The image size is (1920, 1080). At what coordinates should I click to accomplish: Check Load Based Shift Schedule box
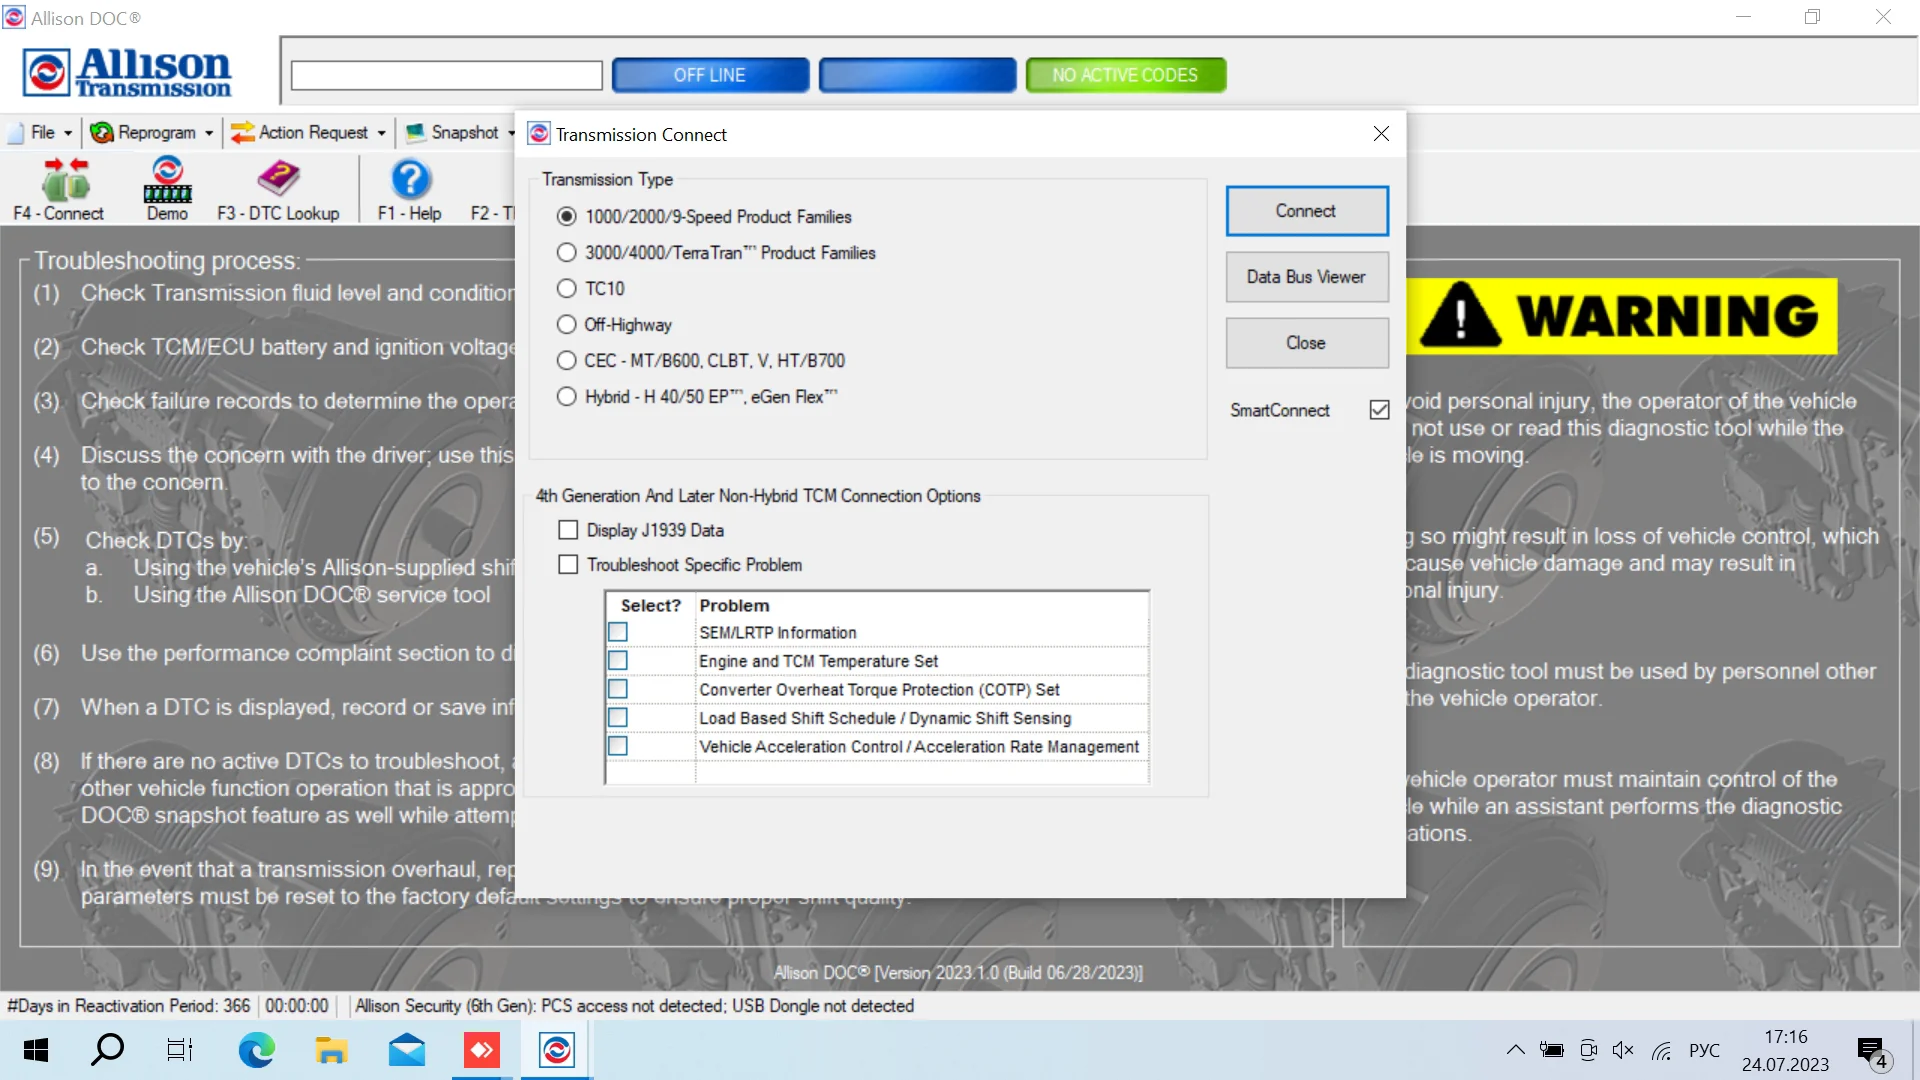coord(618,718)
